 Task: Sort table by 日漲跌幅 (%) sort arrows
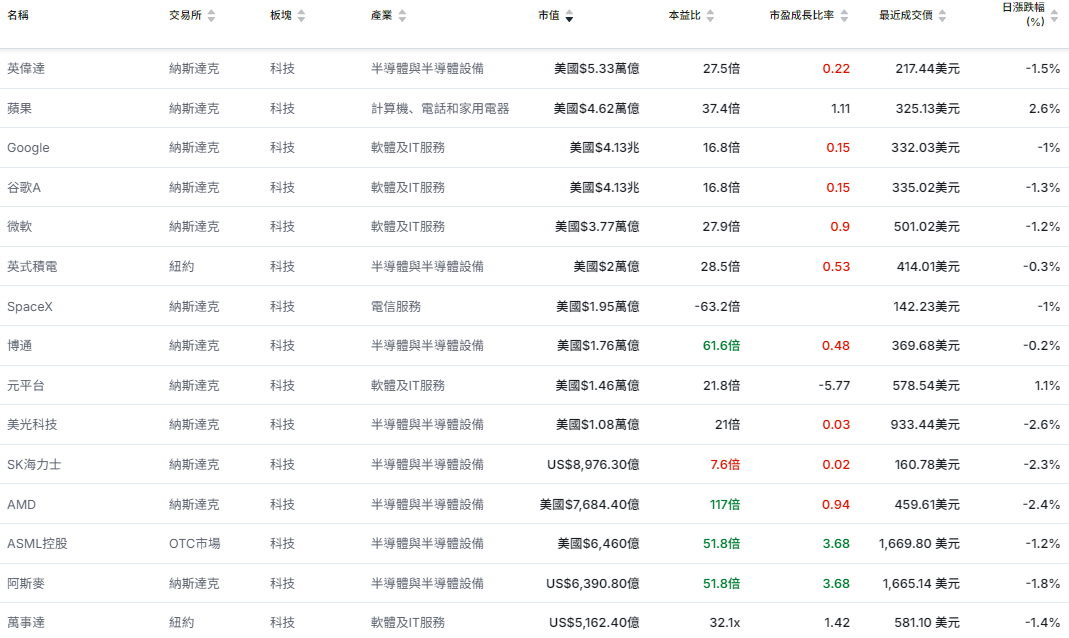pos(1054,16)
